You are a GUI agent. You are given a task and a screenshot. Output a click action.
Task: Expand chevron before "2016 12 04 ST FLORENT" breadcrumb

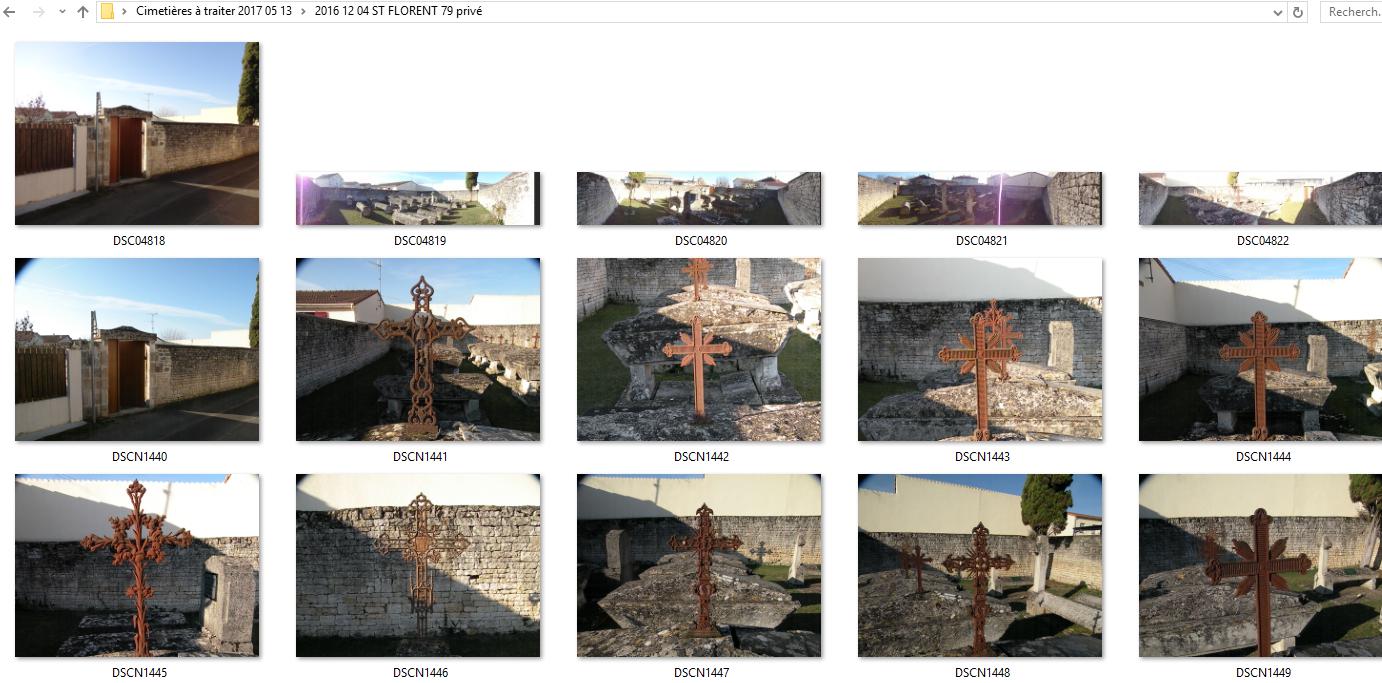click(304, 12)
